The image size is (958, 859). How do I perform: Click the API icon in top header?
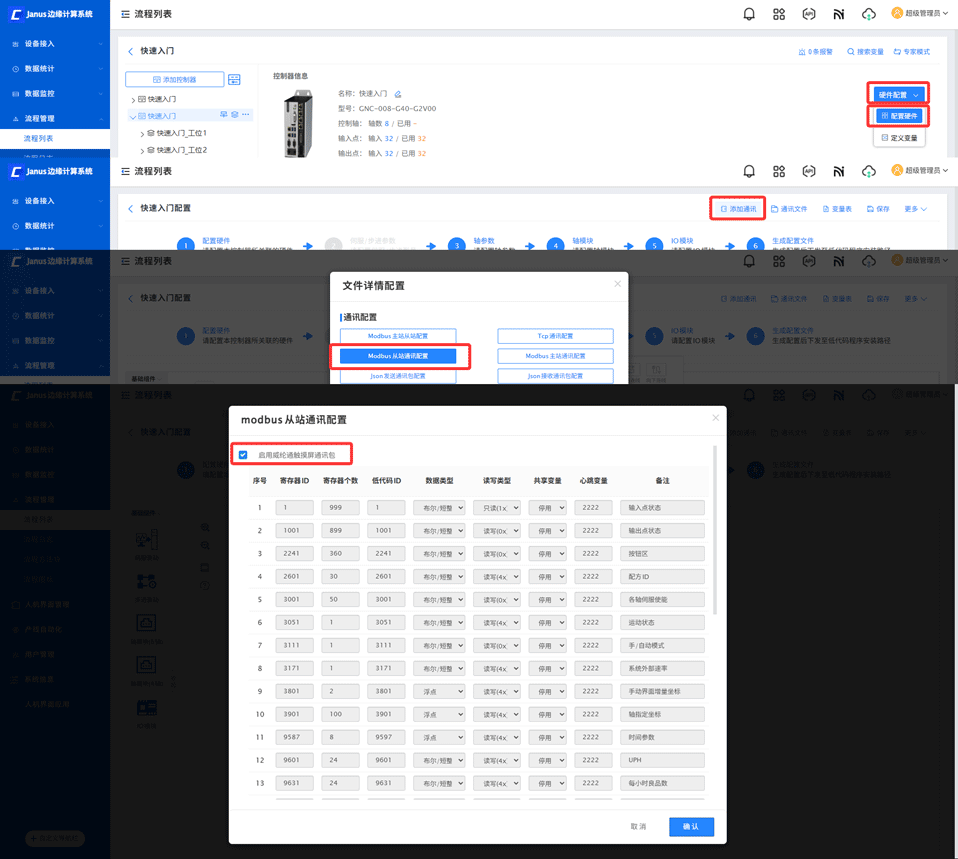coord(808,14)
